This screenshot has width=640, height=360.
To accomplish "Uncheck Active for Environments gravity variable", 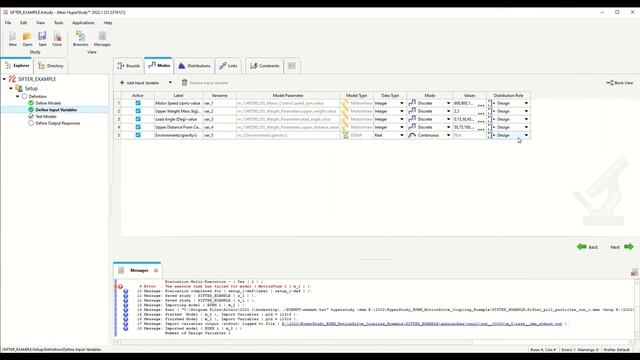I will coord(138,135).
